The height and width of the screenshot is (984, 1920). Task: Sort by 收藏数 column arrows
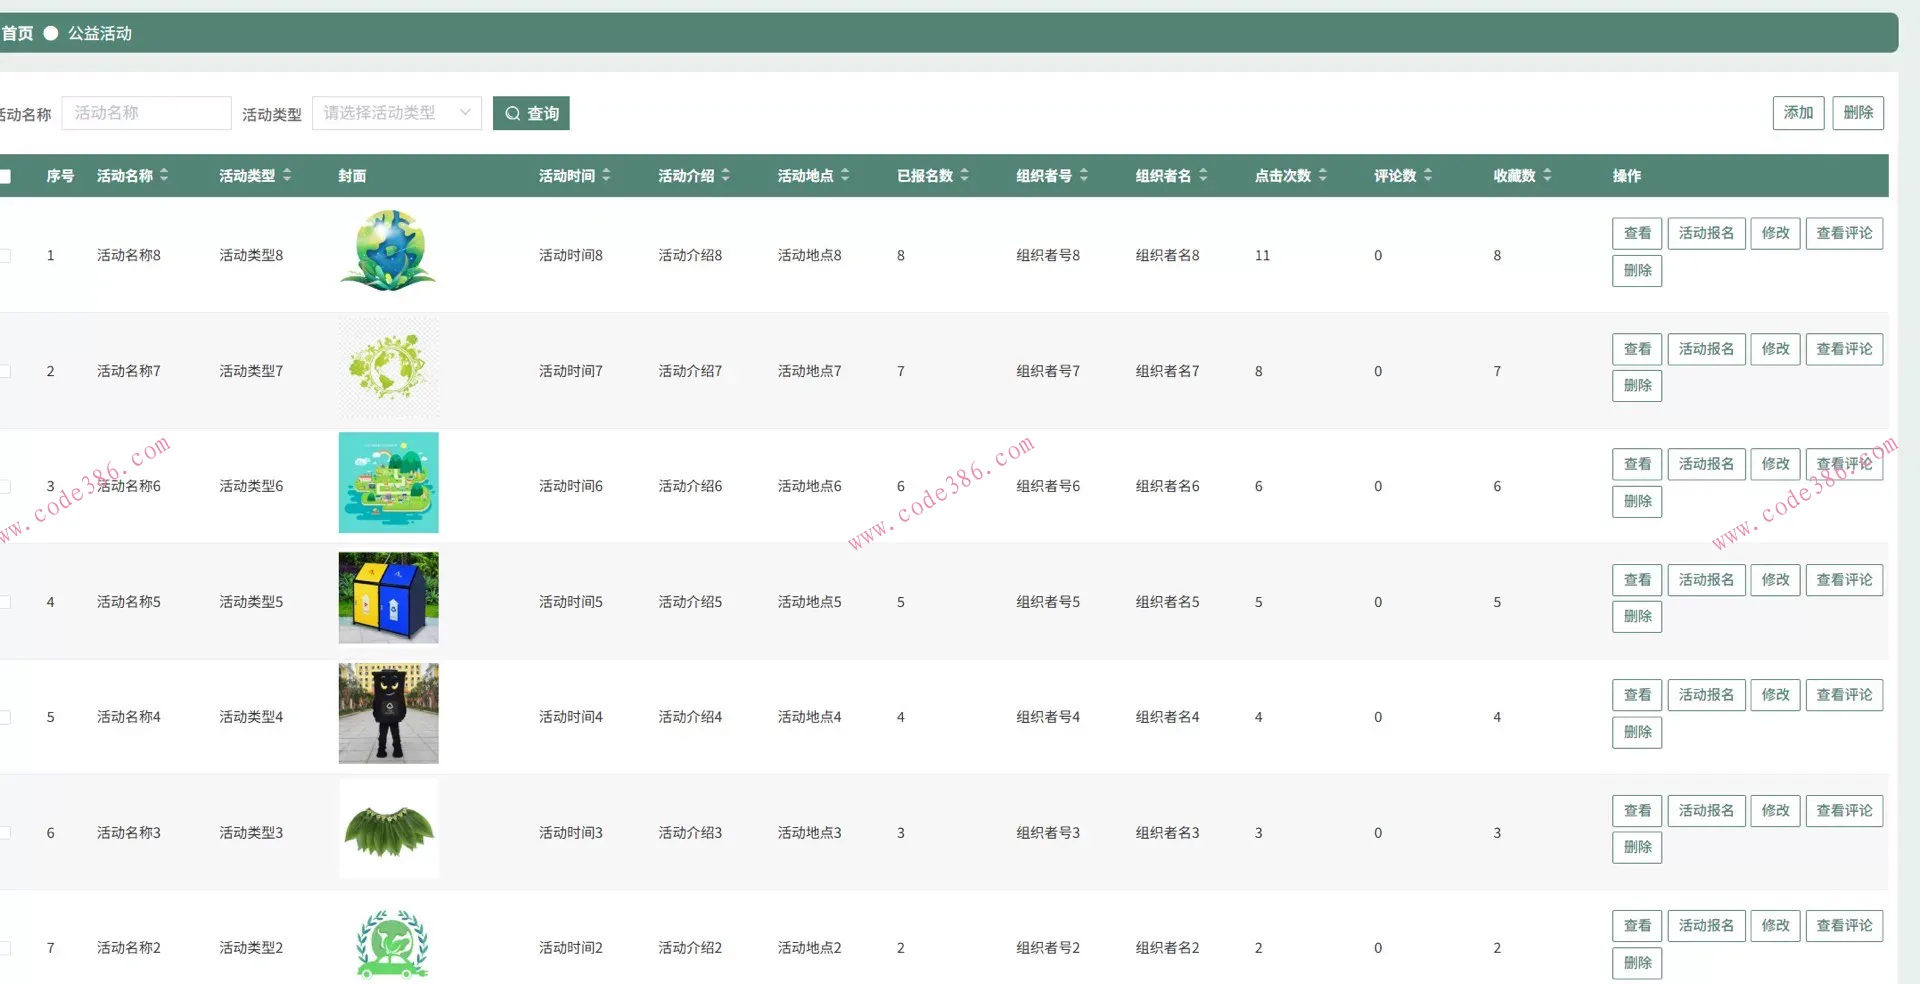coord(1547,175)
